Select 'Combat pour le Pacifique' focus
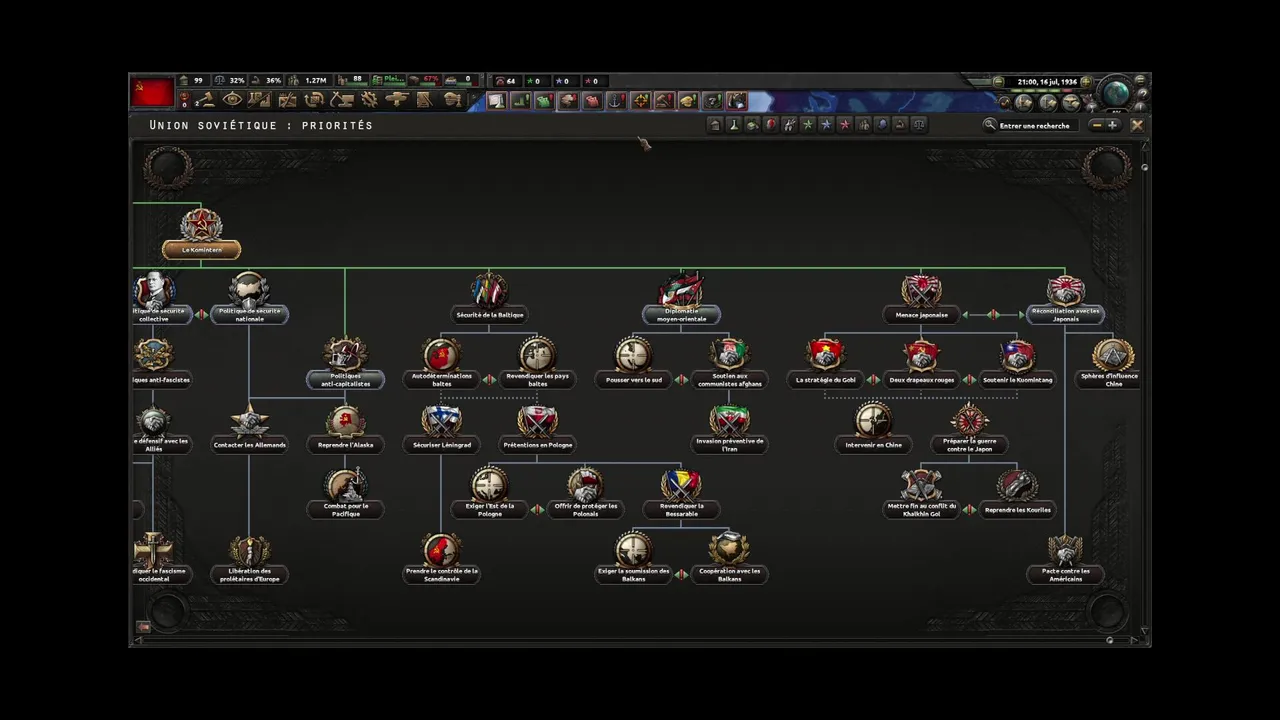1280x720 pixels. (345, 492)
